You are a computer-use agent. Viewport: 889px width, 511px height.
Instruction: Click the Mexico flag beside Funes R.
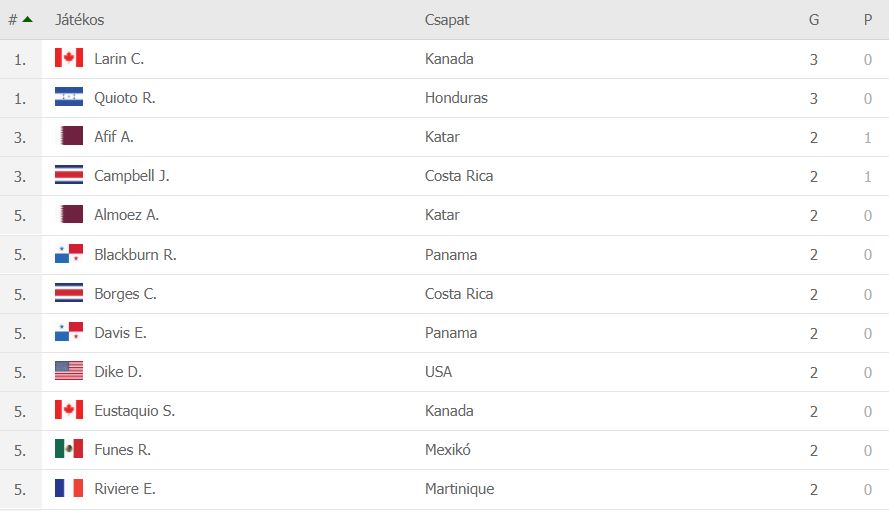(x=69, y=449)
